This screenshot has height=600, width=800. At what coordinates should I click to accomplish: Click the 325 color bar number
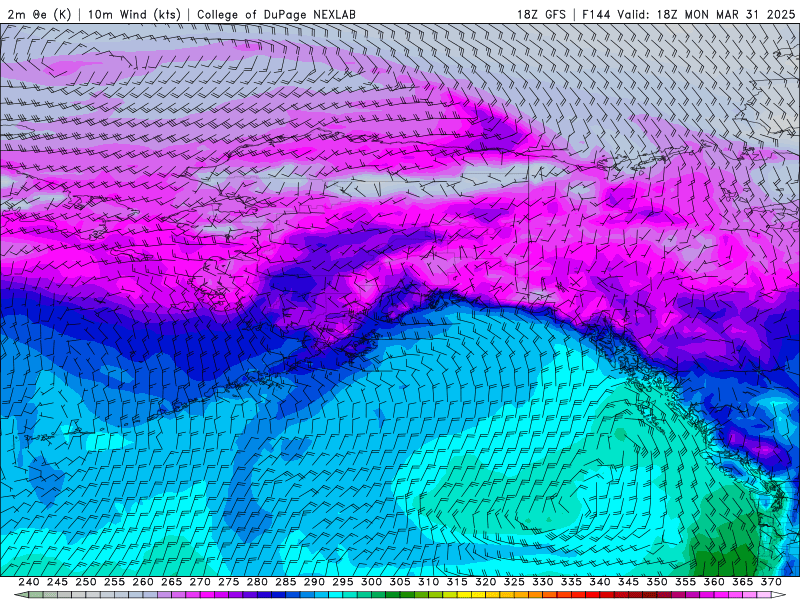click(514, 582)
